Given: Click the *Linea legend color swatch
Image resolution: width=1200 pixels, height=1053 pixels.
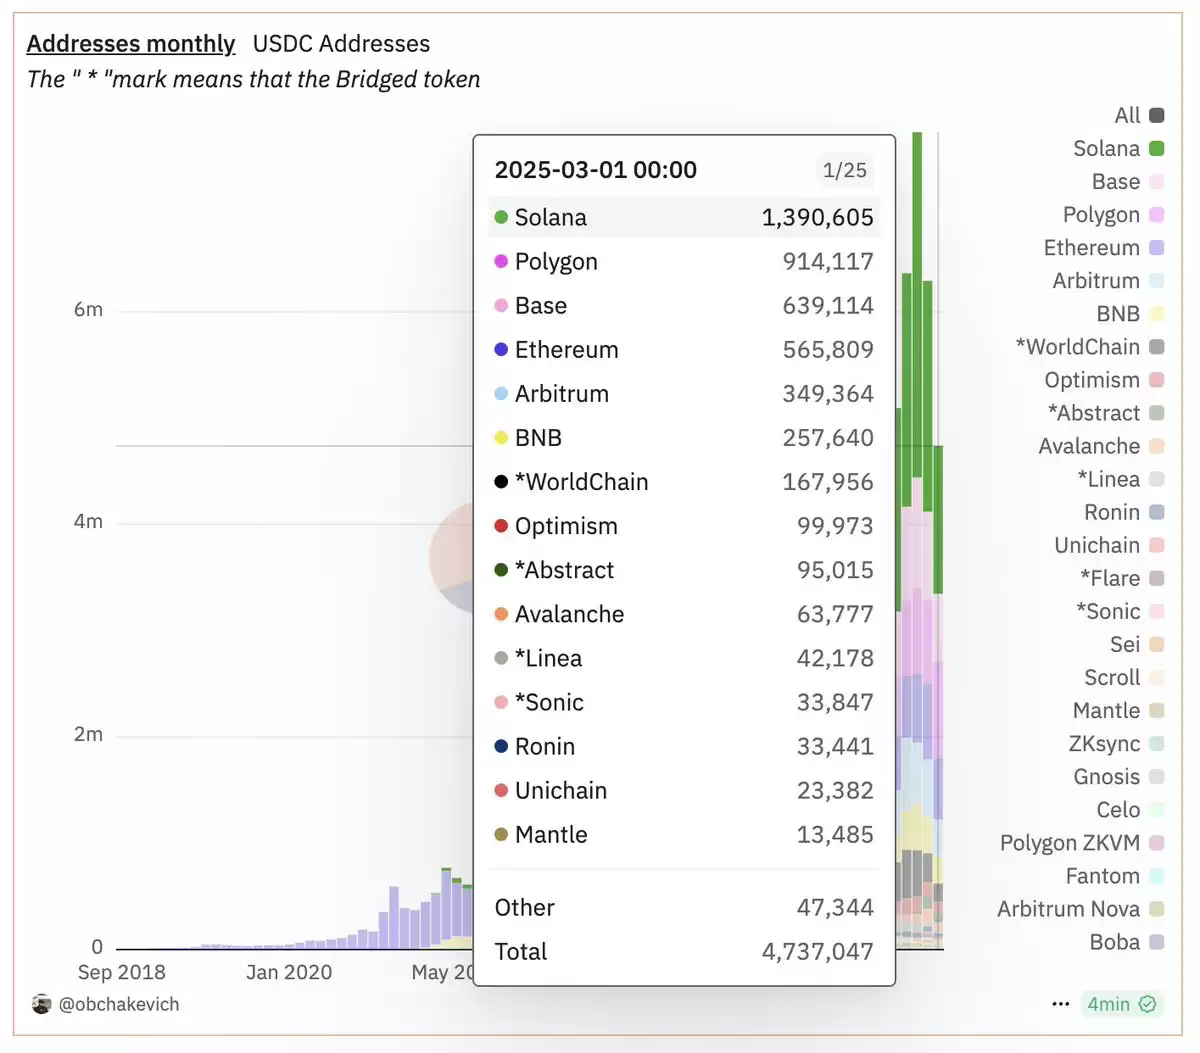Looking at the screenshot, I should (x=1157, y=479).
